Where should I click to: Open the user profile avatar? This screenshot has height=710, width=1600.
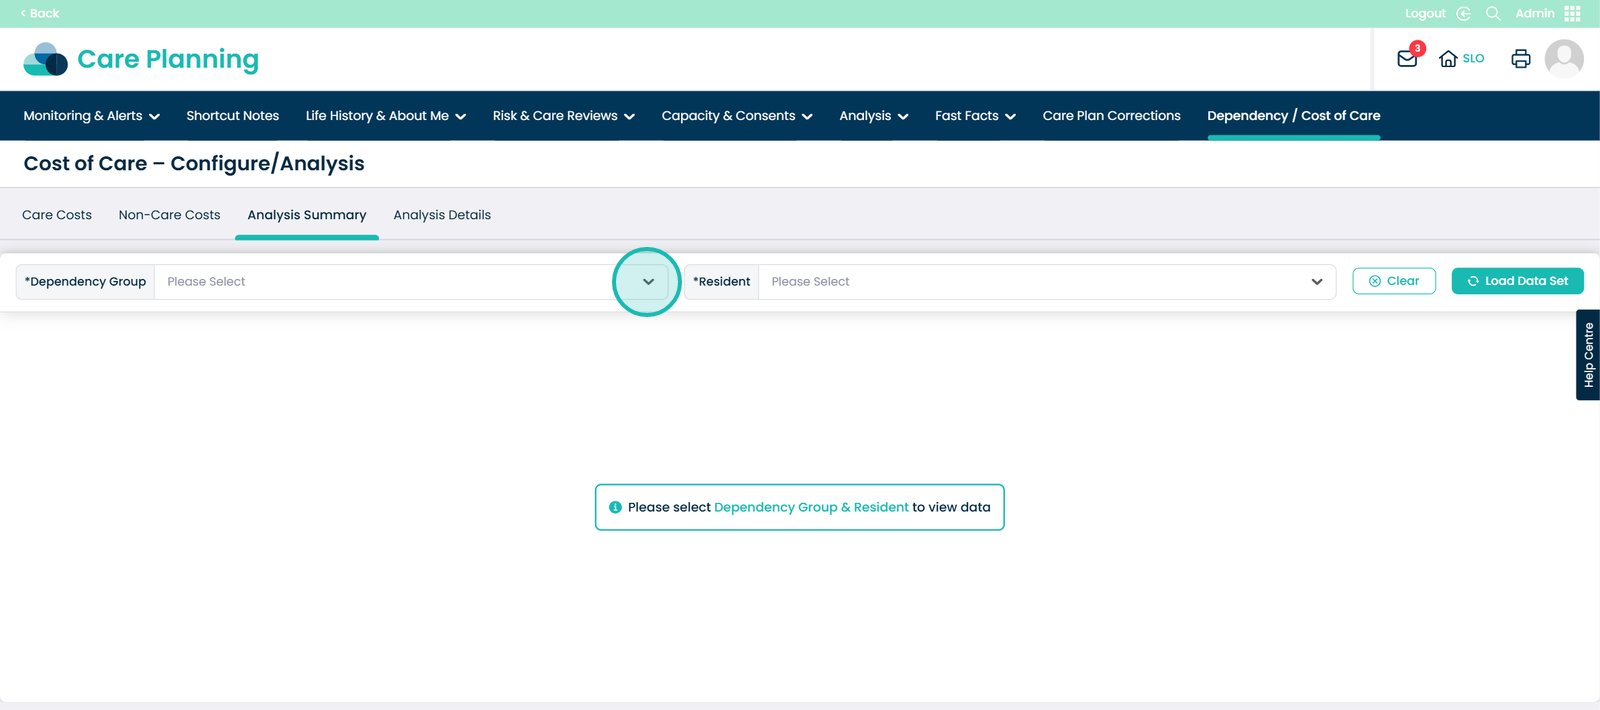click(x=1564, y=59)
